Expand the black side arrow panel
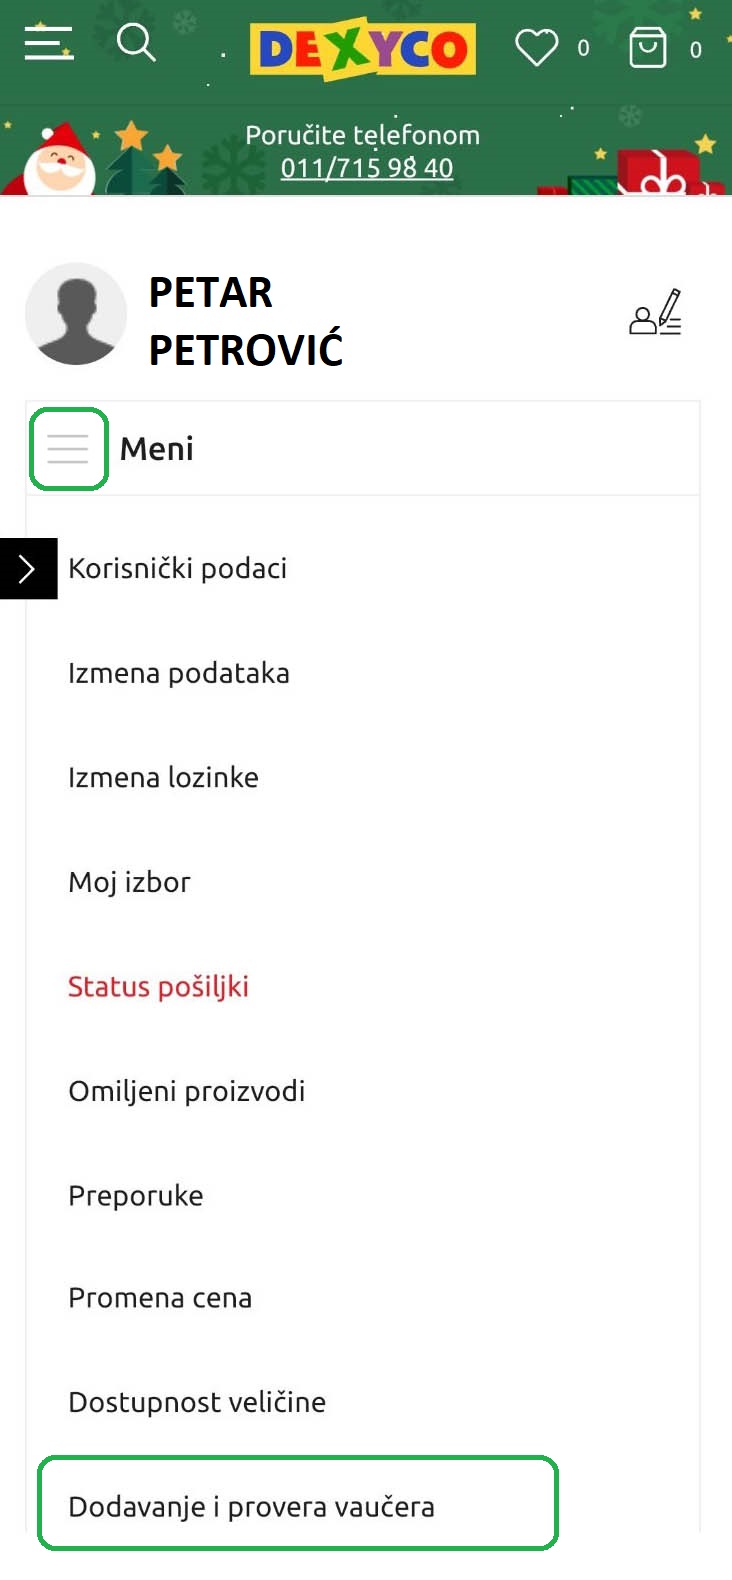Image resolution: width=732 pixels, height=1580 pixels. [28, 569]
